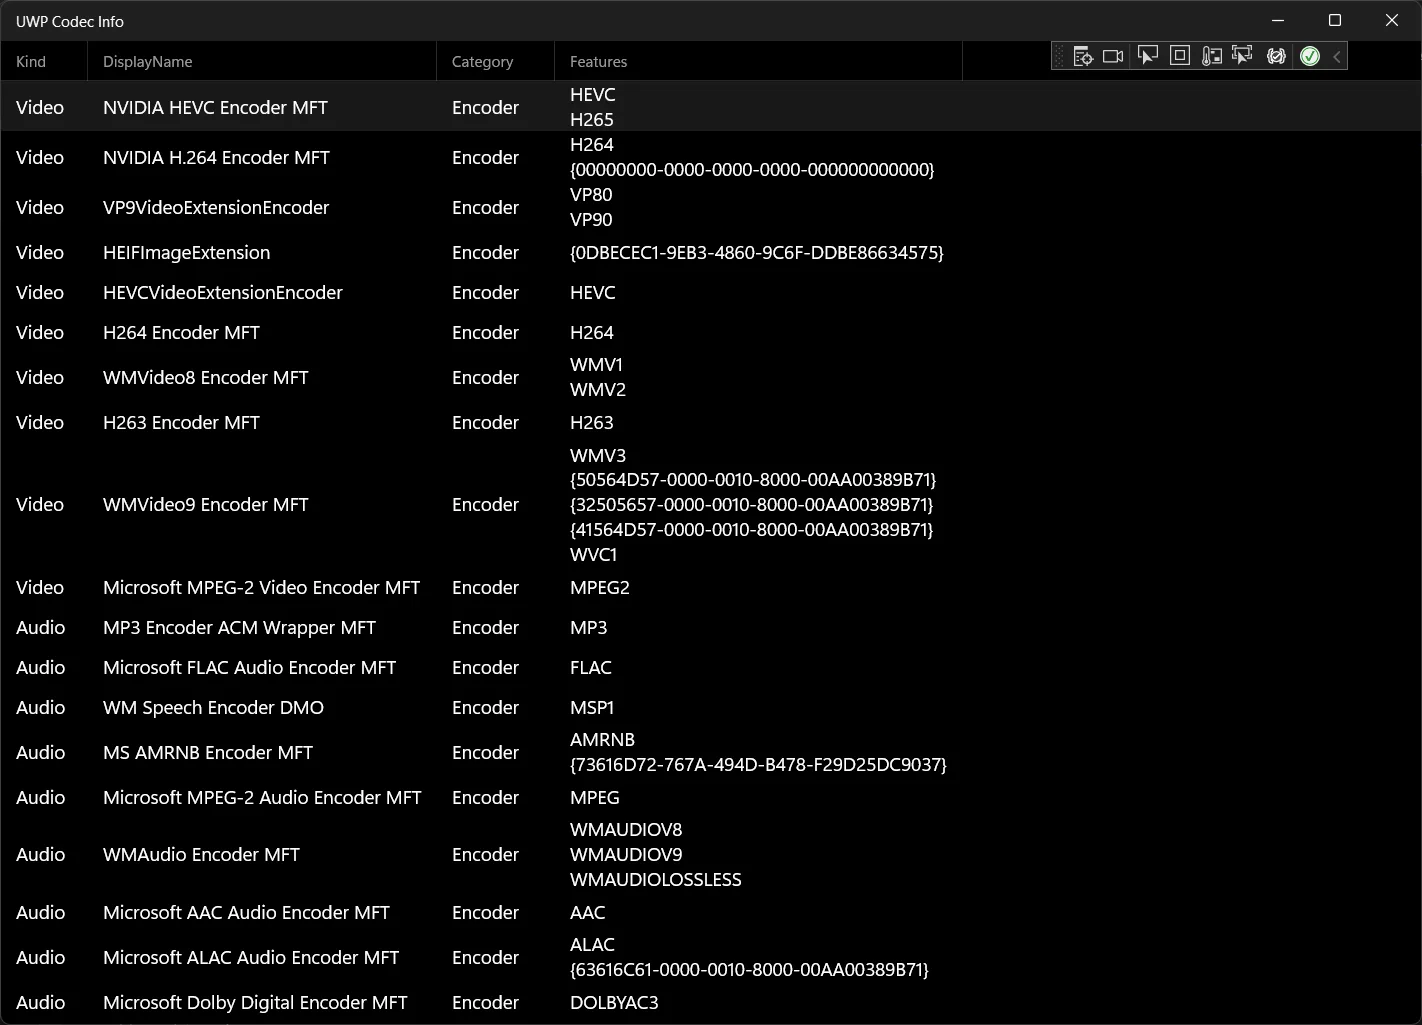This screenshot has width=1422, height=1025.
Task: Click the AMRNB feature value
Action: (602, 739)
